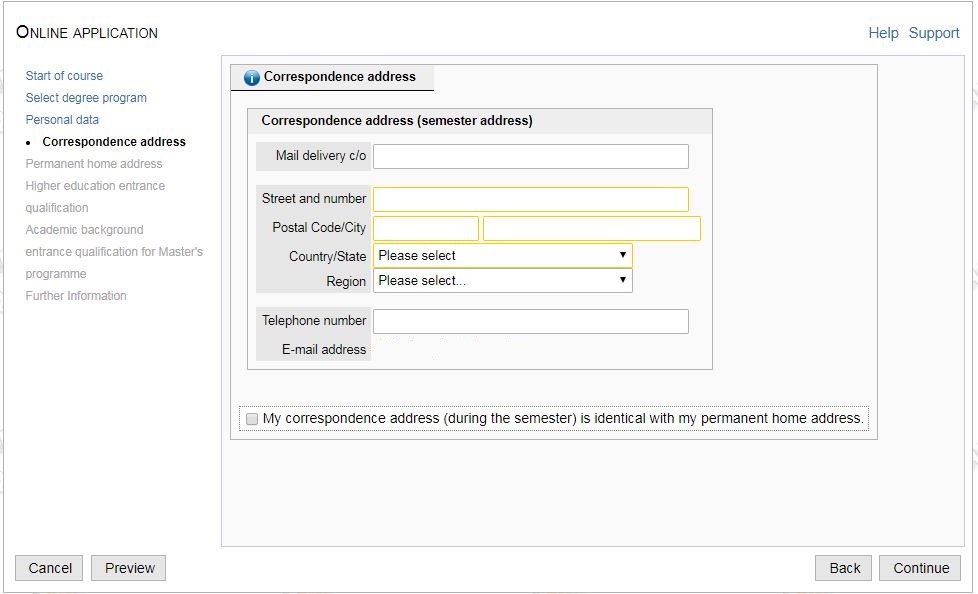
Task: Click the Support link
Action: coord(934,33)
